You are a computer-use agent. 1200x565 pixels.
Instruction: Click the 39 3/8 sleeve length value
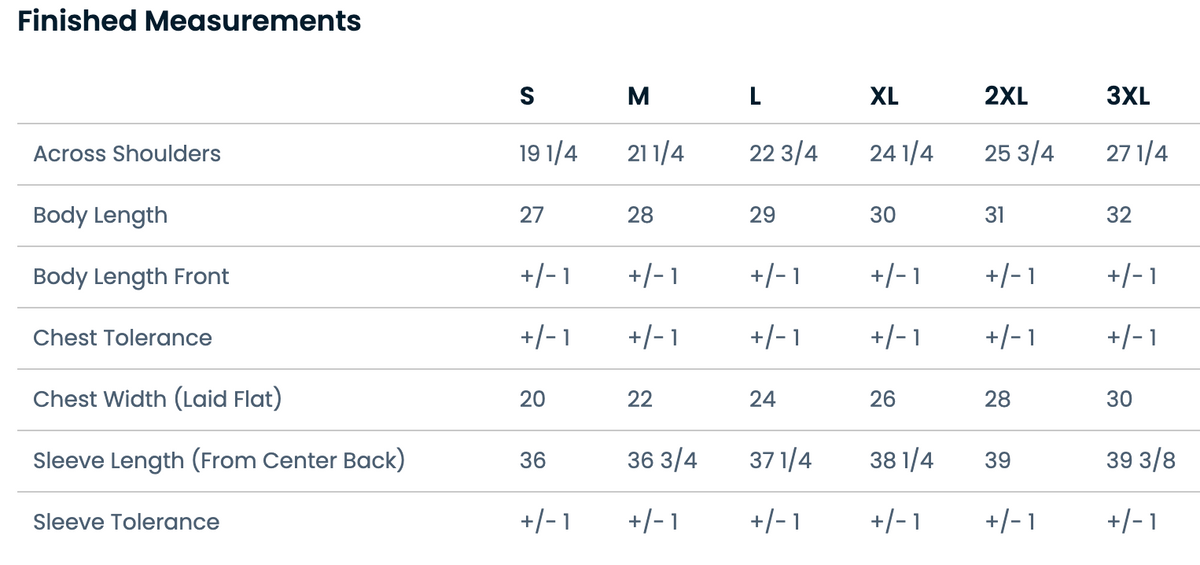point(1141,461)
